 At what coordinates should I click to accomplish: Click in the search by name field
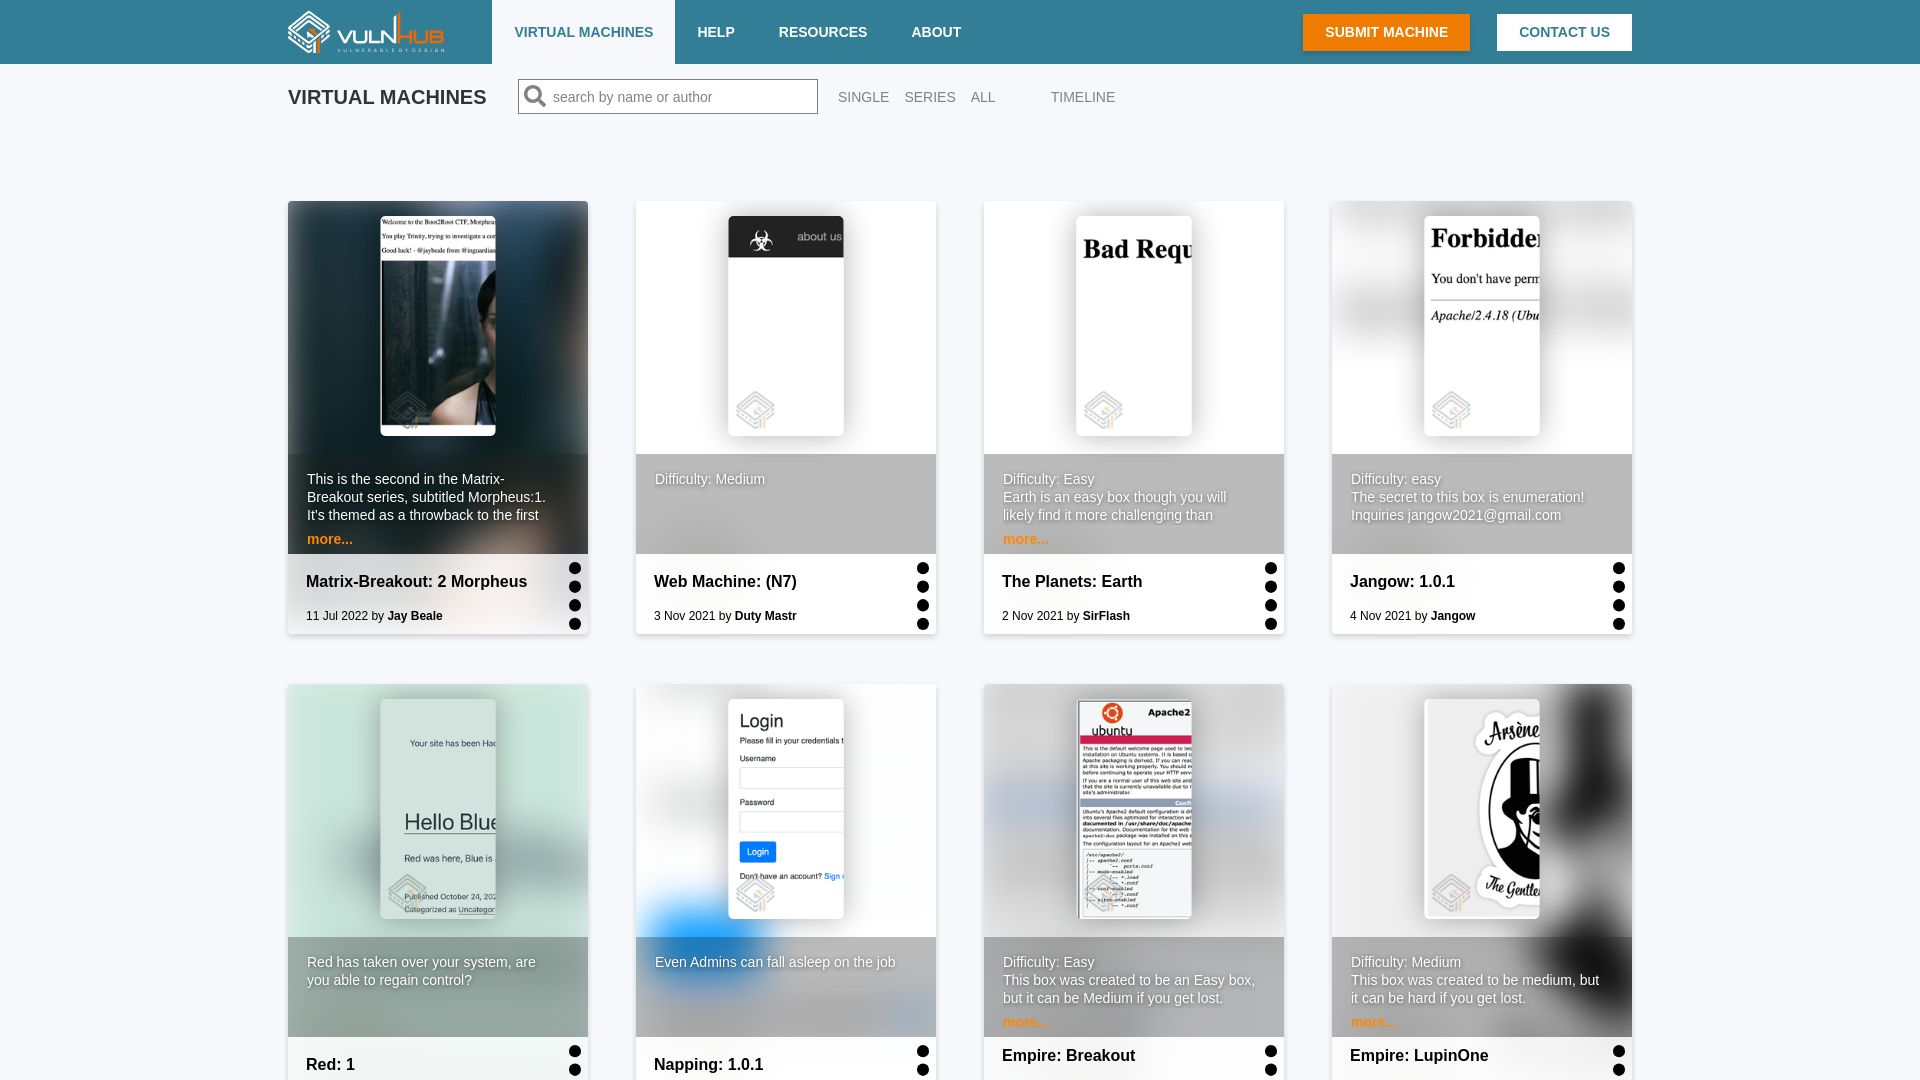[x=680, y=97]
